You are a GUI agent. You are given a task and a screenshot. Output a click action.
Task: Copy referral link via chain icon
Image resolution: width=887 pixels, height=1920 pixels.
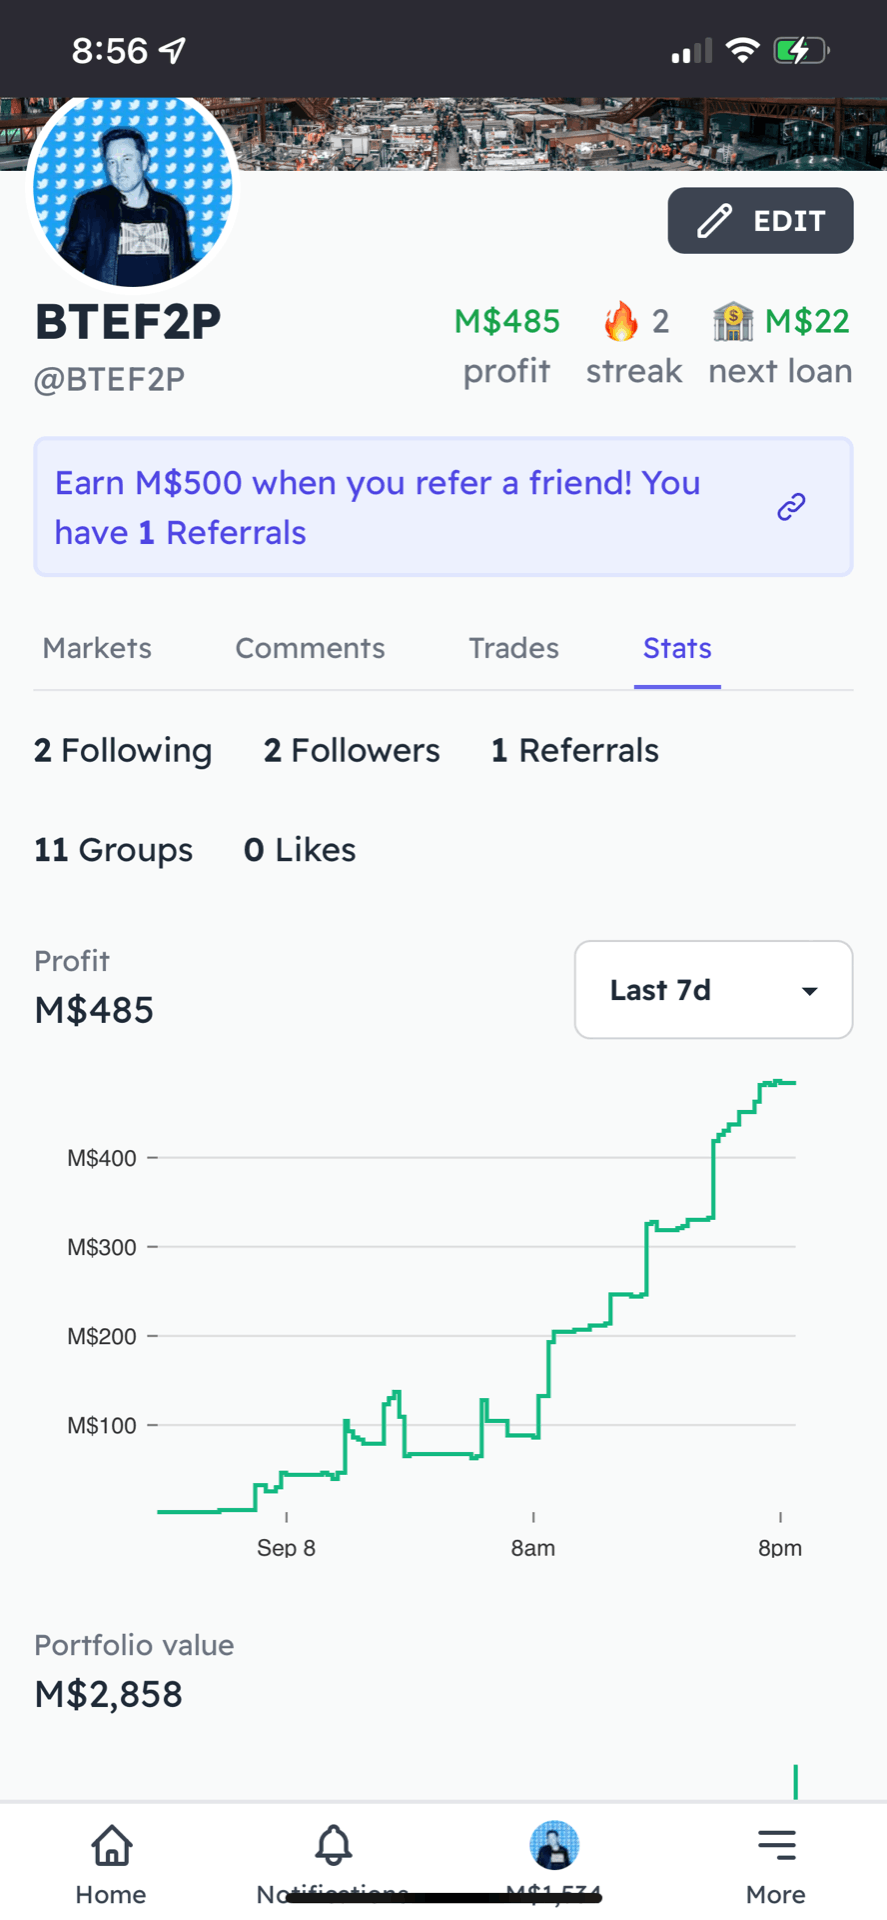791,507
